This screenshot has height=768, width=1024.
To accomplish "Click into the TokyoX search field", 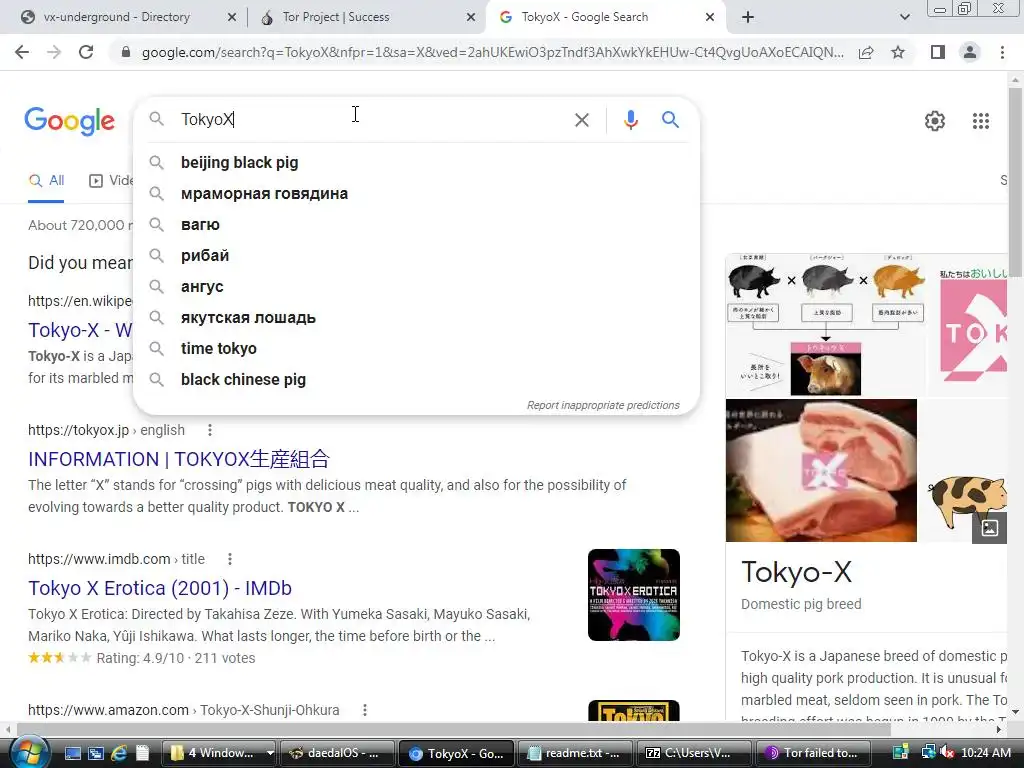I will (x=372, y=120).
